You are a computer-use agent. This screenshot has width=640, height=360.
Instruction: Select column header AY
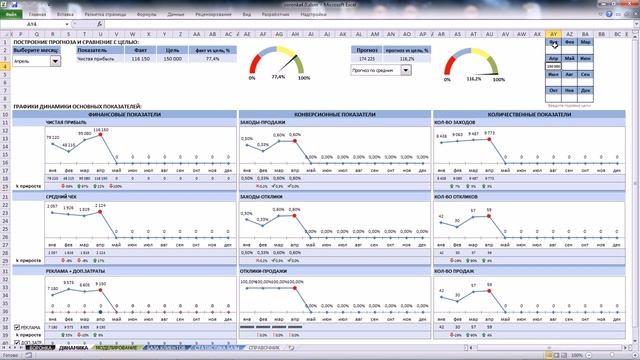(x=553, y=34)
